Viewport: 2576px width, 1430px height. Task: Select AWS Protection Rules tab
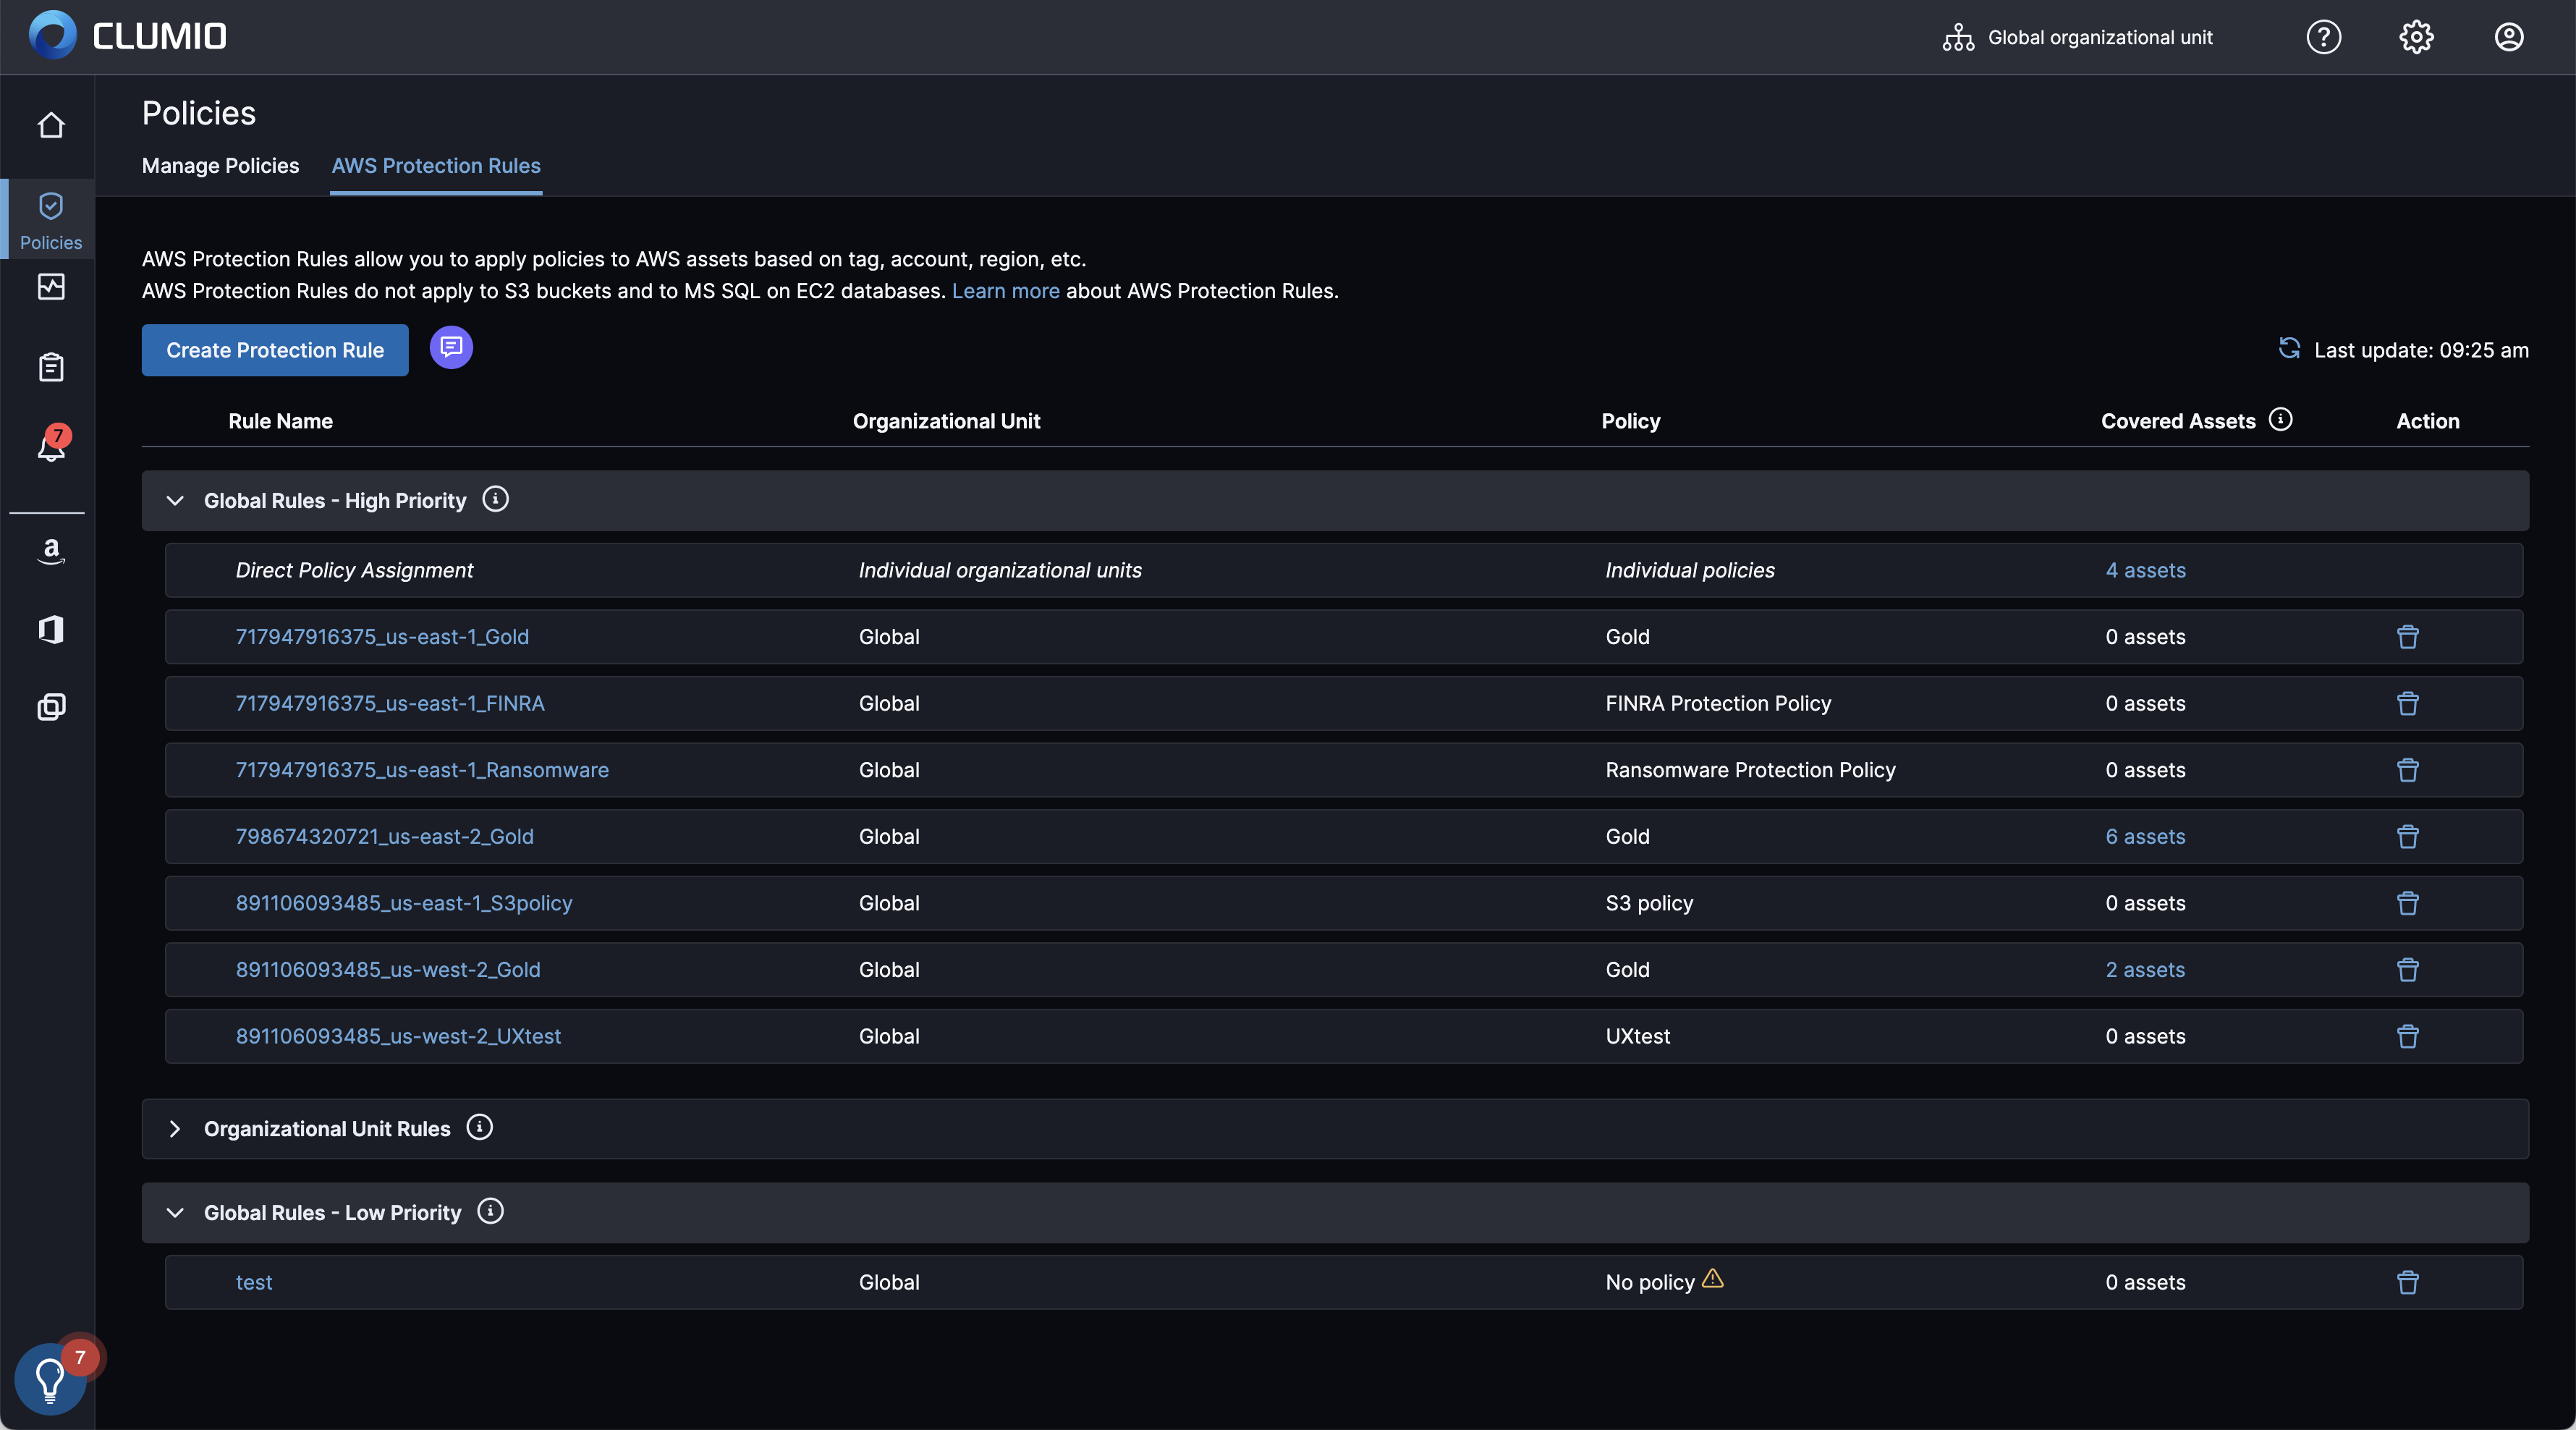pos(436,166)
